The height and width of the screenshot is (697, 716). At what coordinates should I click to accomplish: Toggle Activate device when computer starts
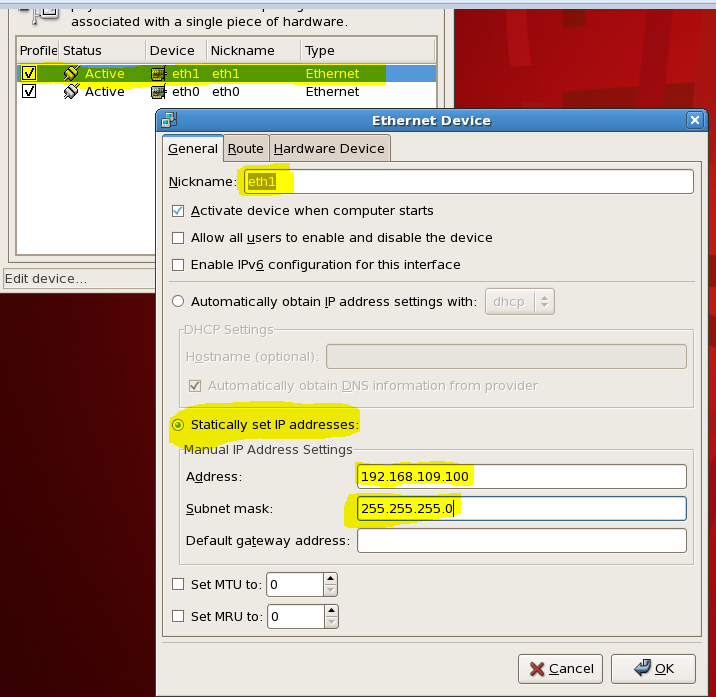[x=178, y=211]
